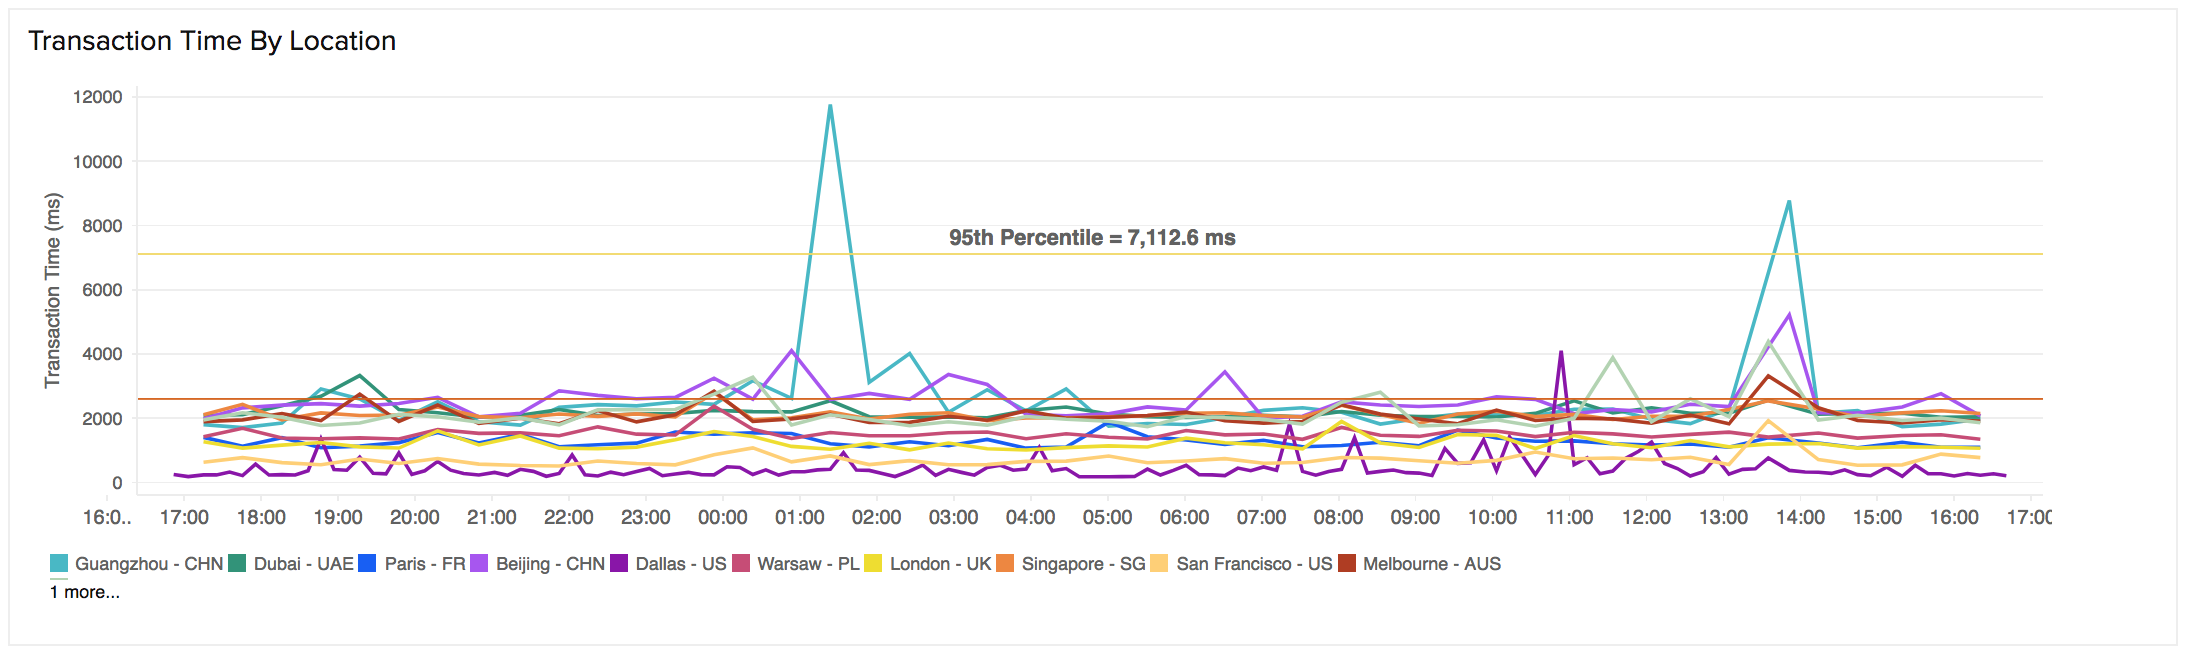This screenshot has height=654, width=2190.
Task: Click the Guangzhou - CHN teal legend swatch
Action: (60, 564)
